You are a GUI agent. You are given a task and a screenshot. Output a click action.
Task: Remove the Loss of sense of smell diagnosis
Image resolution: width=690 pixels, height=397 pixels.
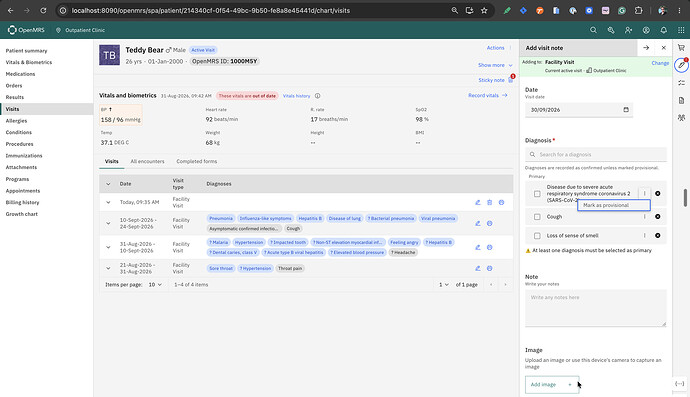[657, 235]
